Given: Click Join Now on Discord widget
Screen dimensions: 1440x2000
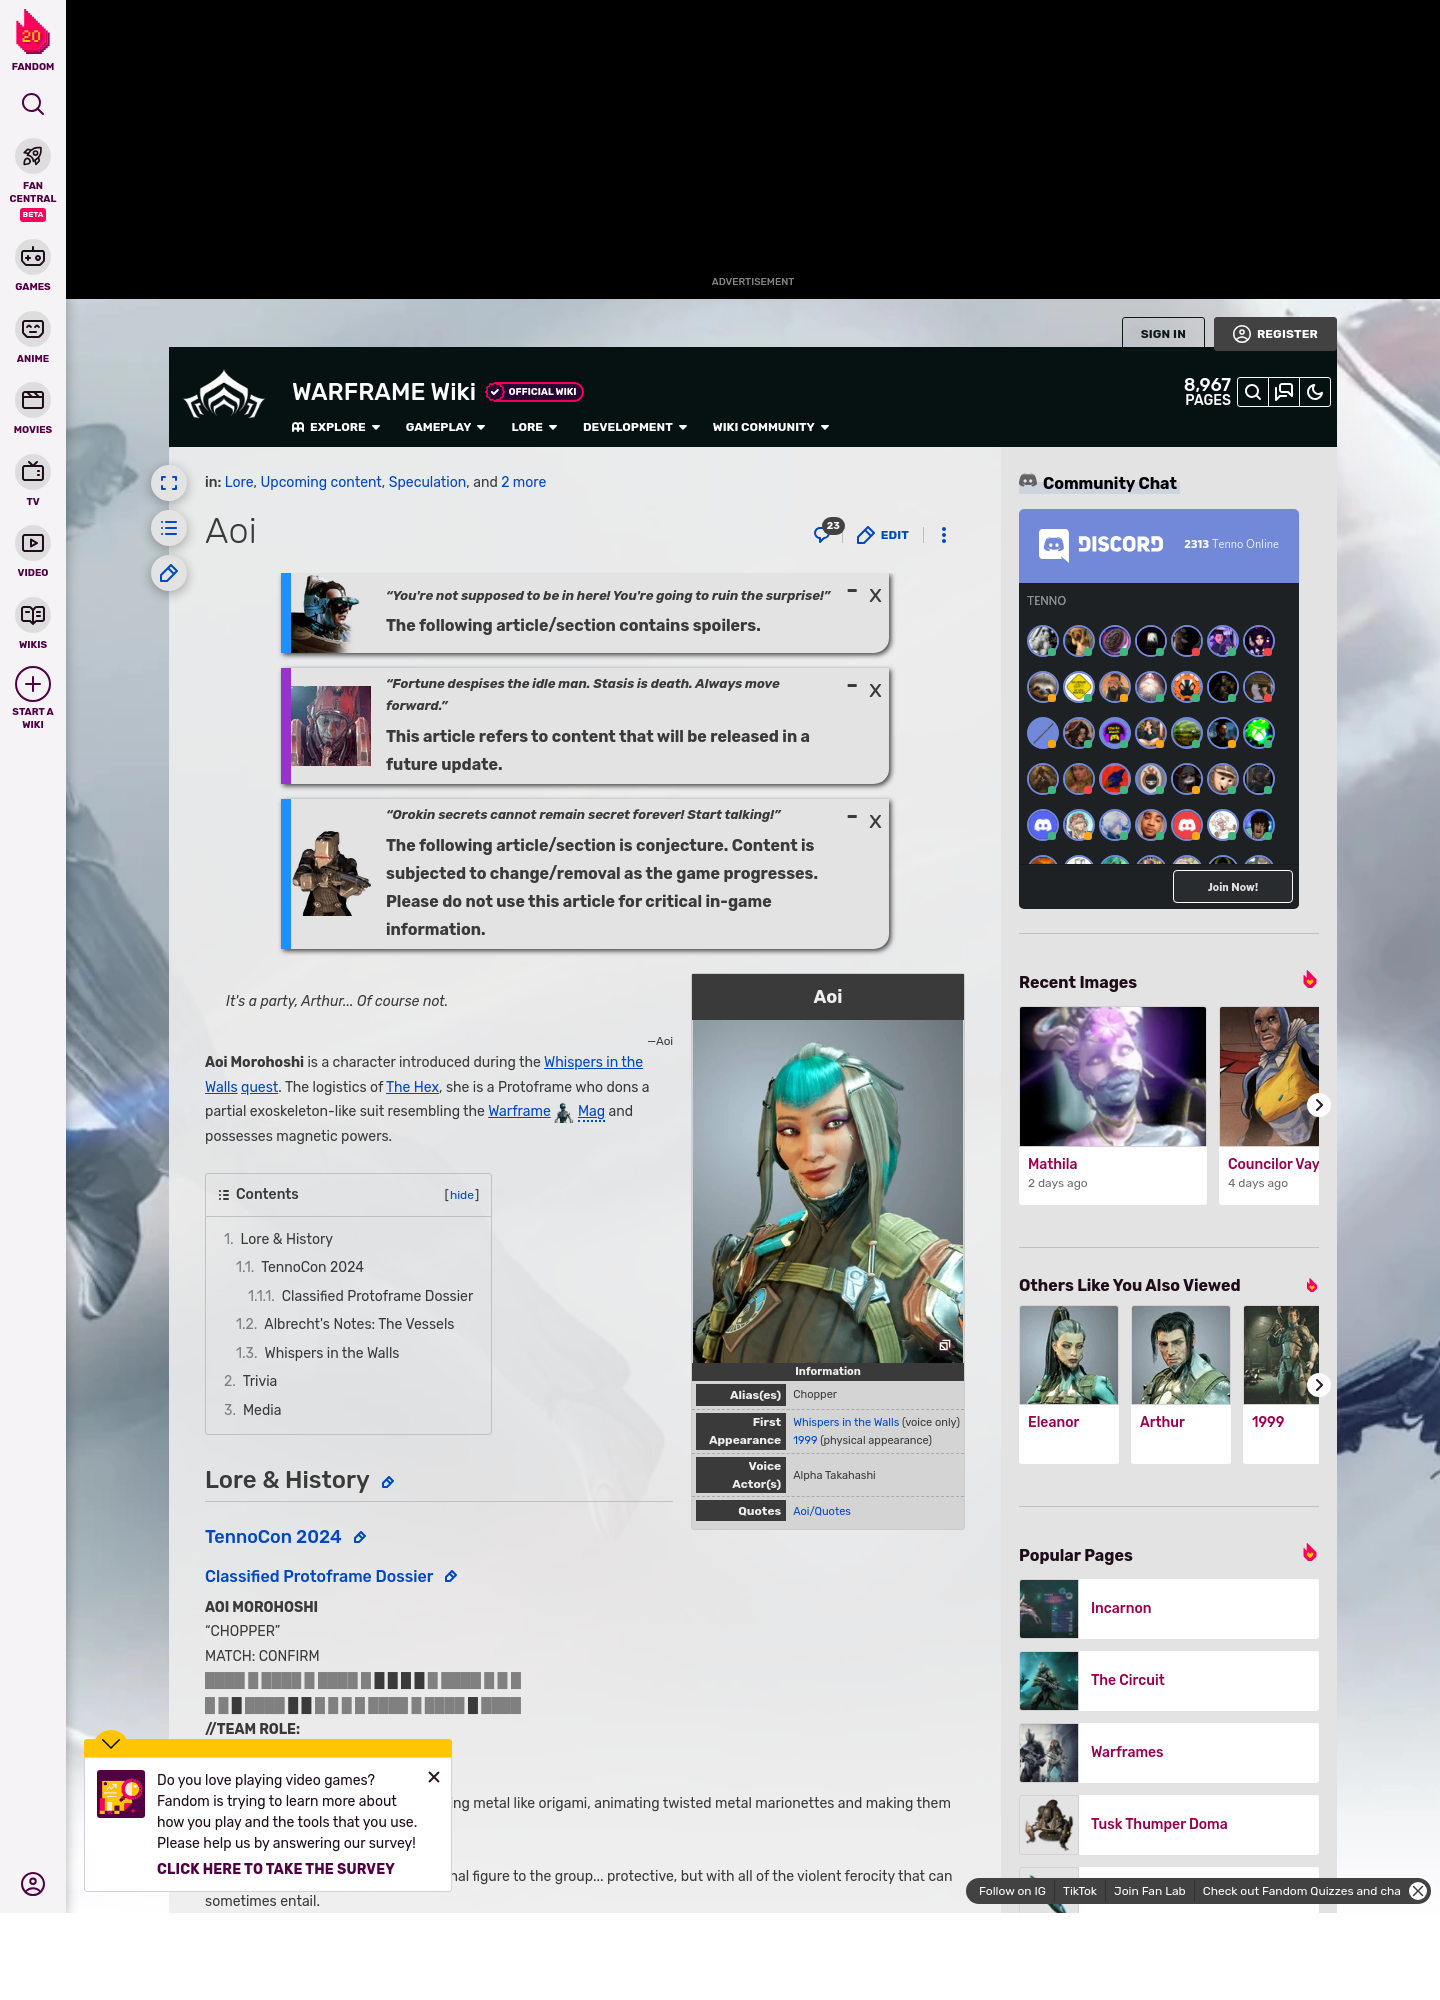Looking at the screenshot, I should point(1233,887).
